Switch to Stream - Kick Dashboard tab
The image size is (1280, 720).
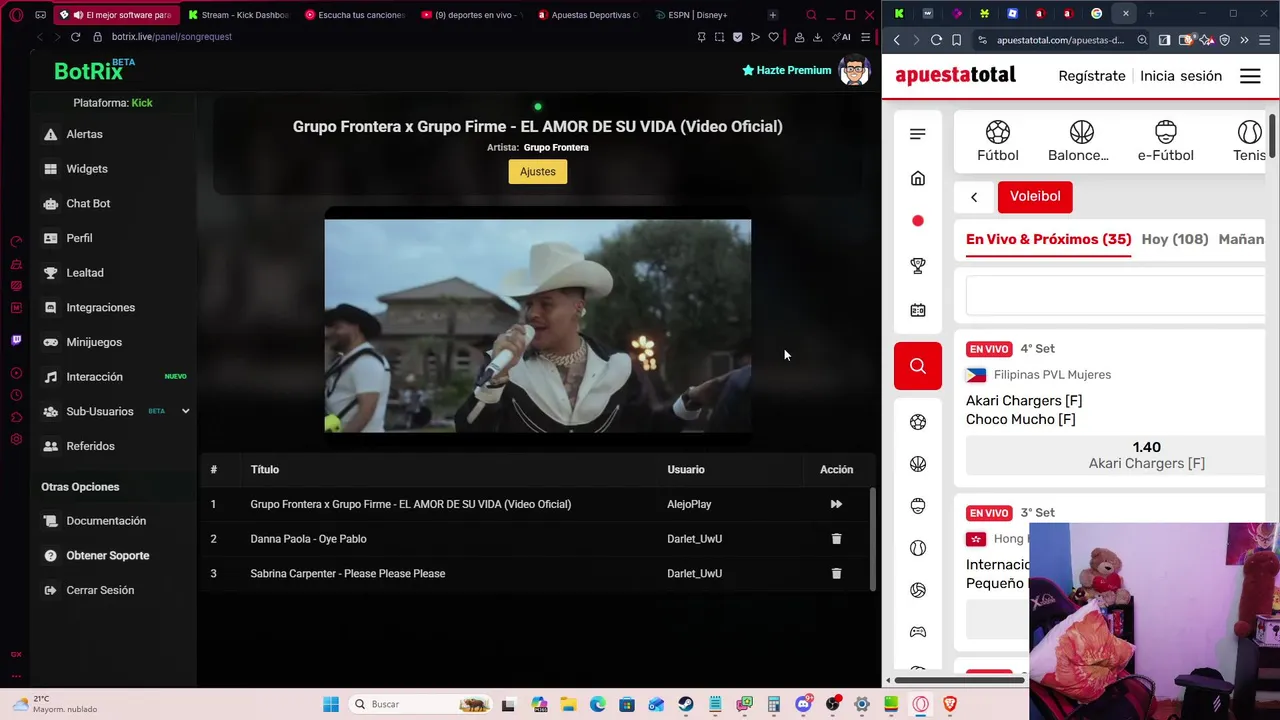pos(240,15)
